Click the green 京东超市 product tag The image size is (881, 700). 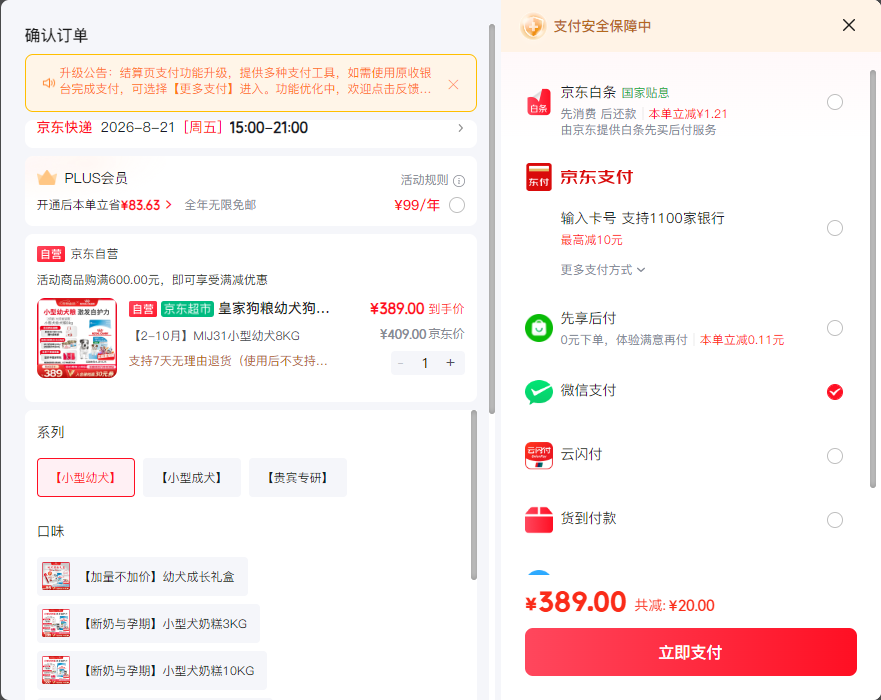[187, 309]
